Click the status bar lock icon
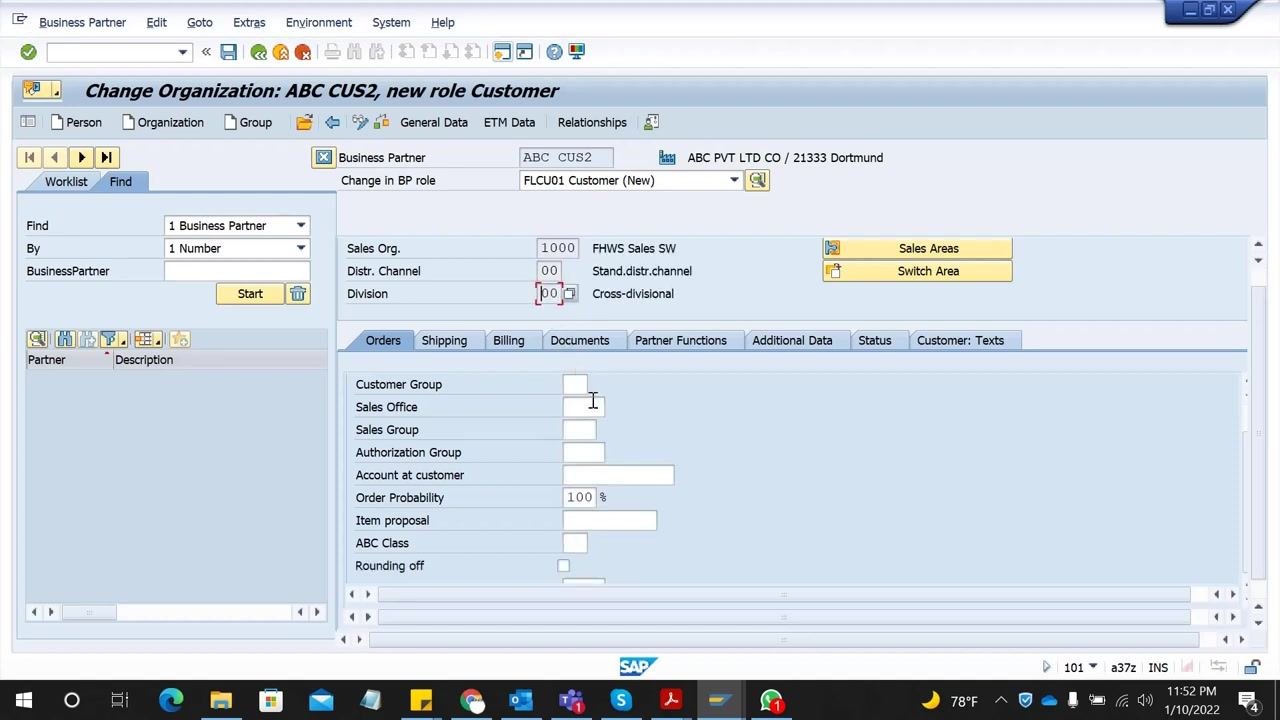 [x=1252, y=667]
